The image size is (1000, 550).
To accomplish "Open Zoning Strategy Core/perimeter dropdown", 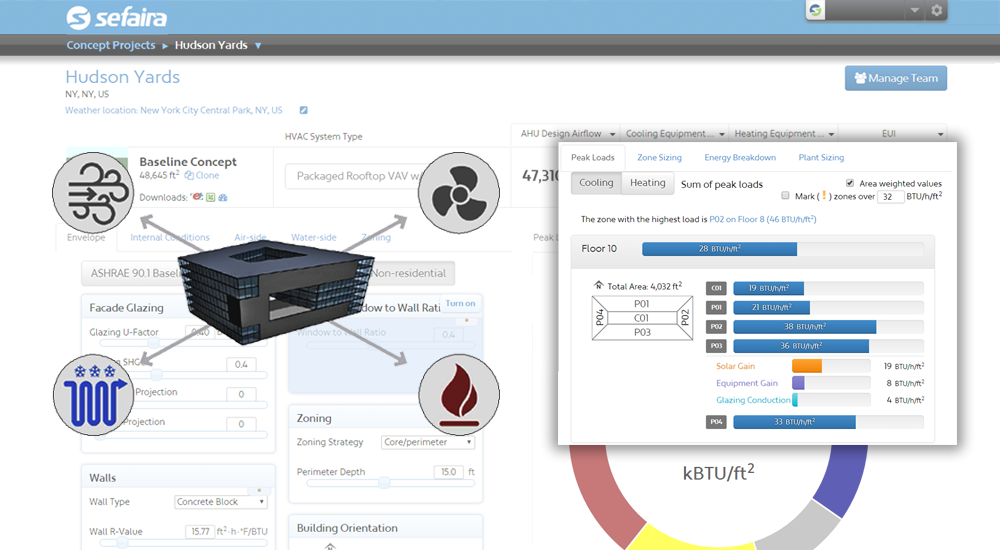I will (428, 442).
